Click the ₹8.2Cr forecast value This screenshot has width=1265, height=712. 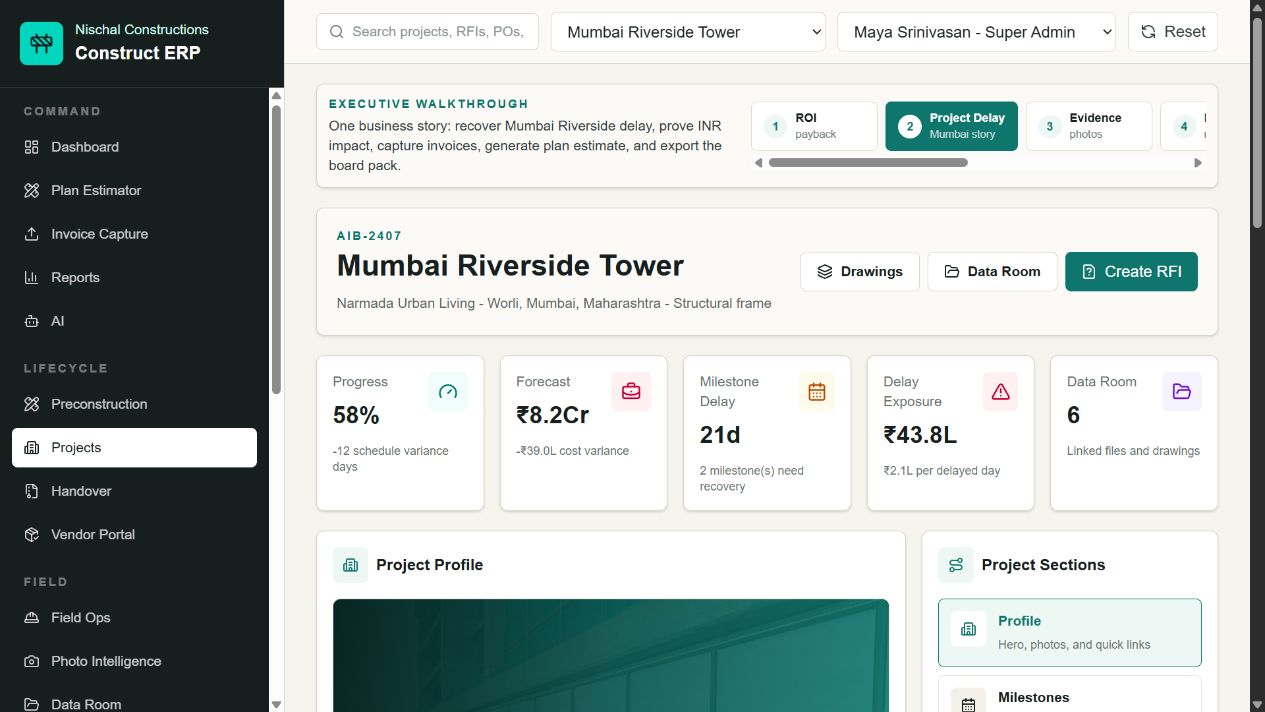[x=553, y=415]
